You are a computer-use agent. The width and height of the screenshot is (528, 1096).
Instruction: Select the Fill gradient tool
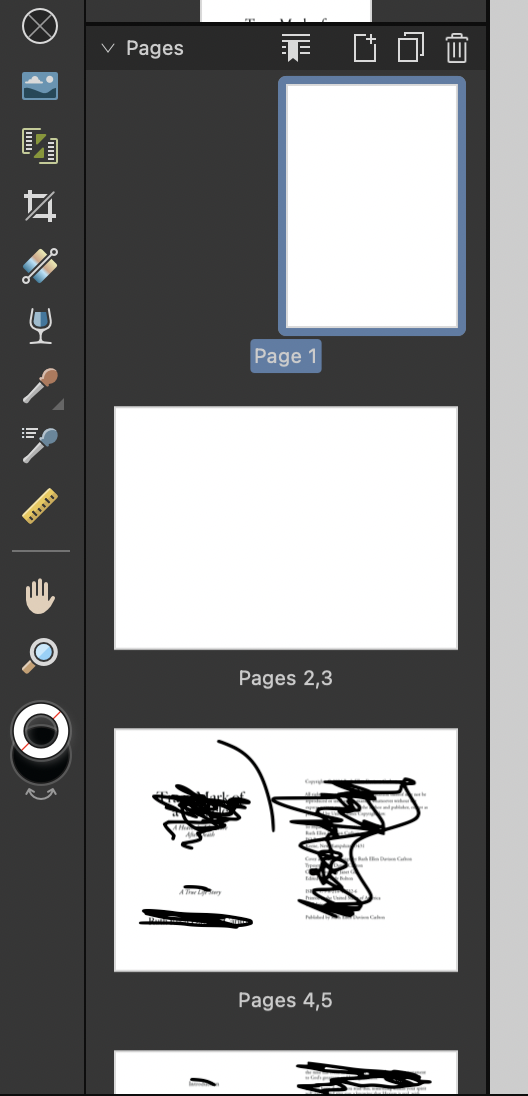click(40, 266)
